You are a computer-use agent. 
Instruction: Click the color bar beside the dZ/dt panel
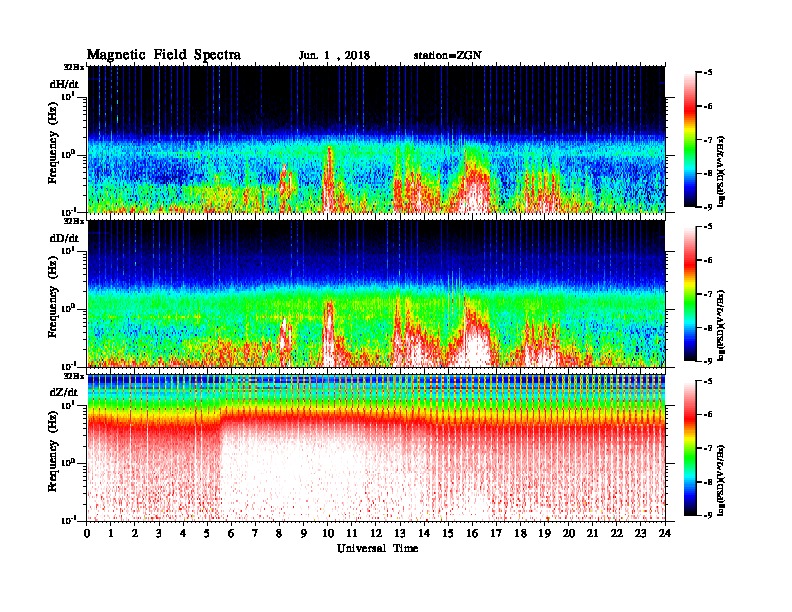(x=689, y=448)
